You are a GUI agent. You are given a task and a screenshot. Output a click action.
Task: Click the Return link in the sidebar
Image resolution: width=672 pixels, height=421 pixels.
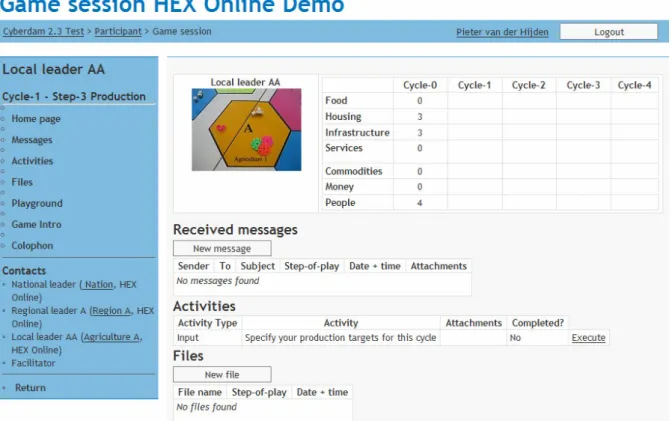[30, 388]
